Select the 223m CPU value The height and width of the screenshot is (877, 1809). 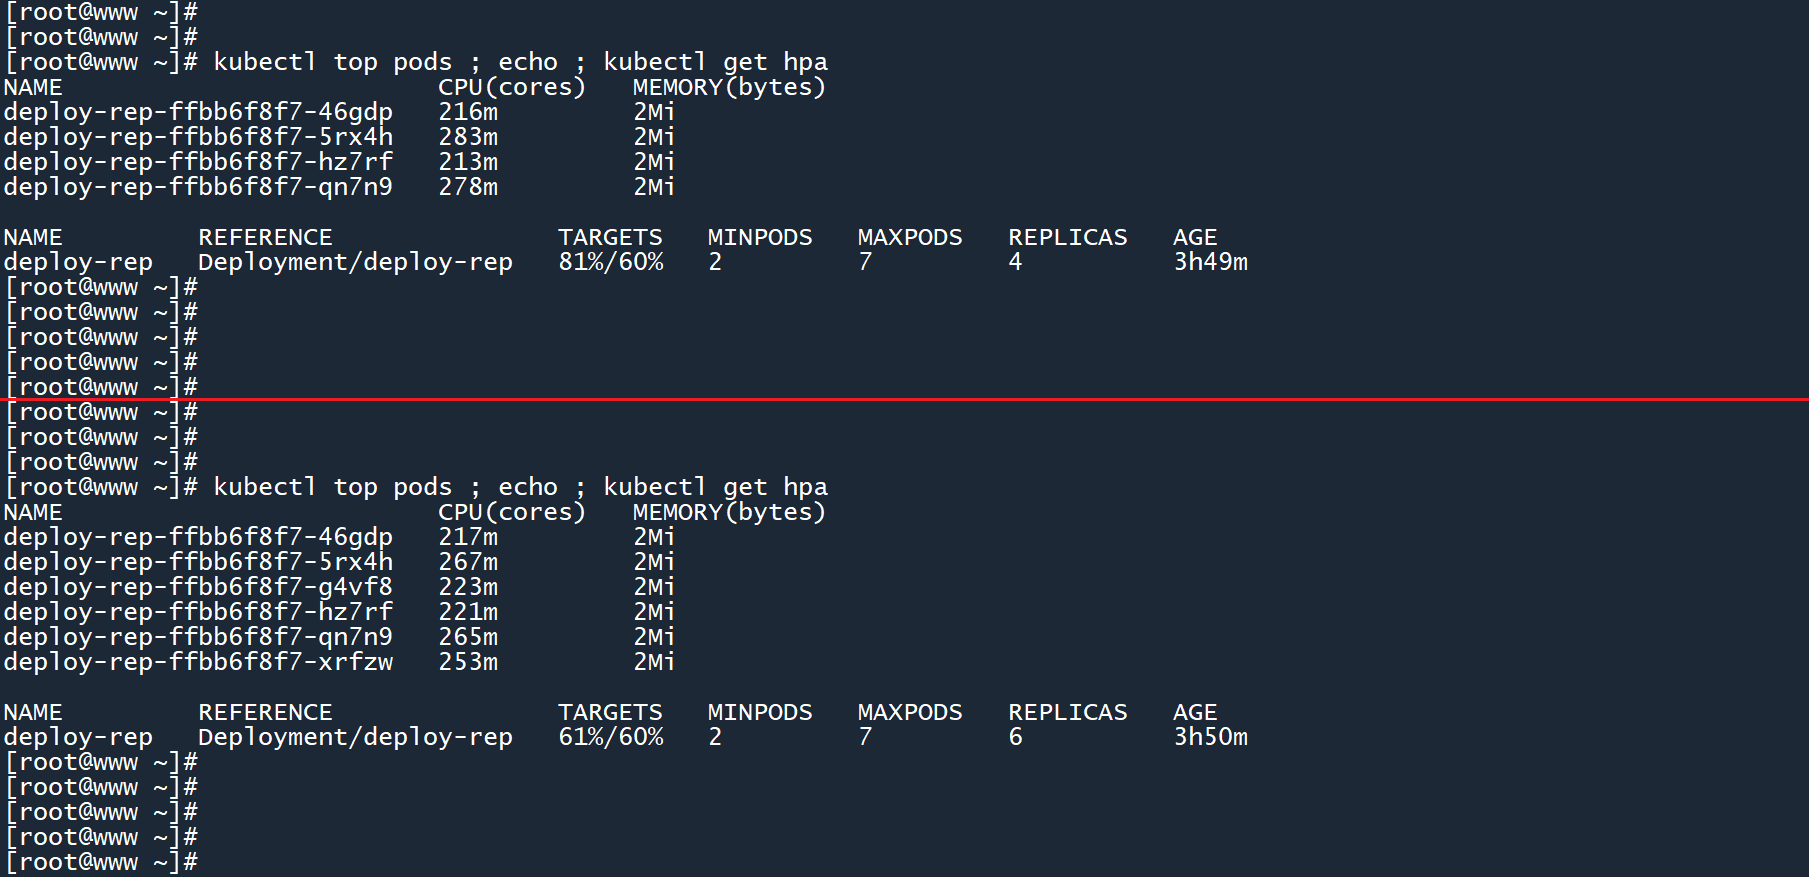(x=468, y=587)
